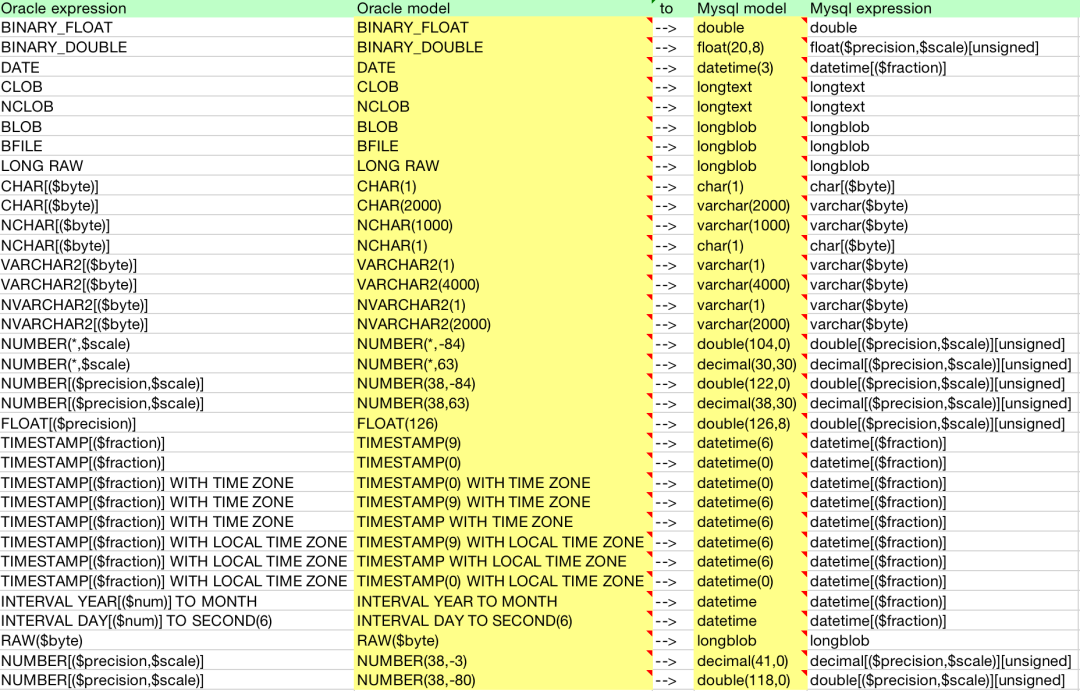Click the Oracle expression cell RAW($byte)

(176, 641)
